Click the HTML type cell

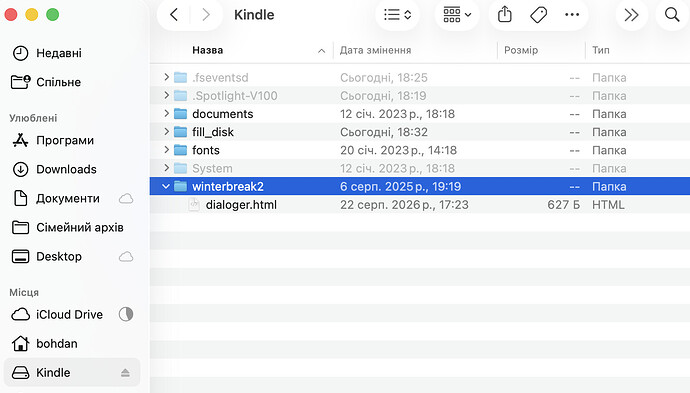point(608,205)
